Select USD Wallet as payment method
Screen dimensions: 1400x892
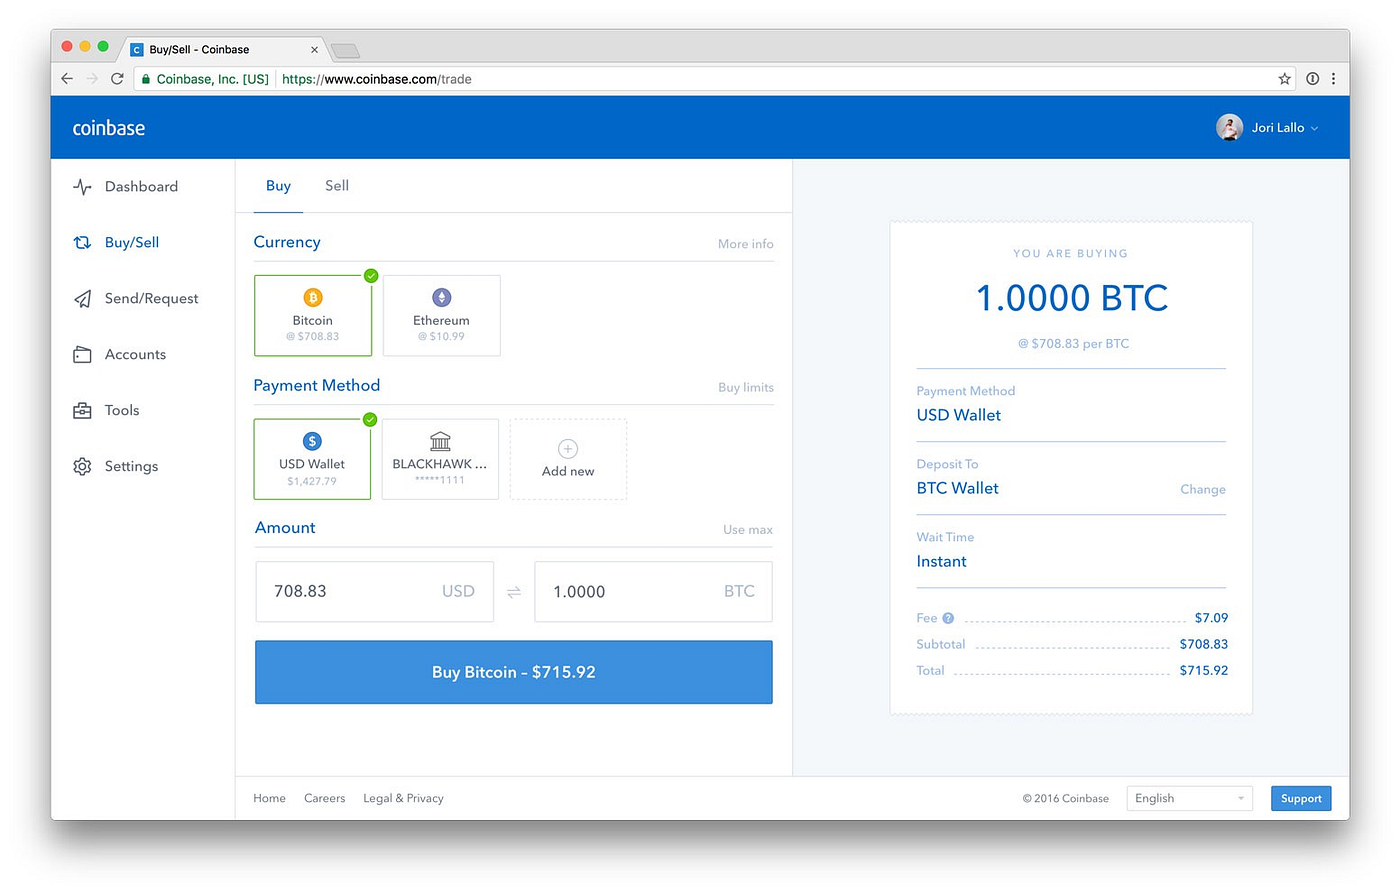pos(312,459)
